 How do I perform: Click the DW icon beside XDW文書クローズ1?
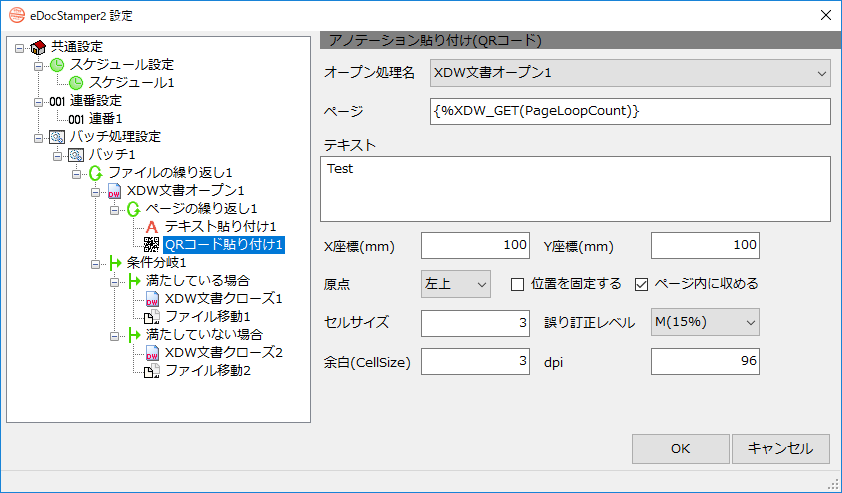point(153,299)
